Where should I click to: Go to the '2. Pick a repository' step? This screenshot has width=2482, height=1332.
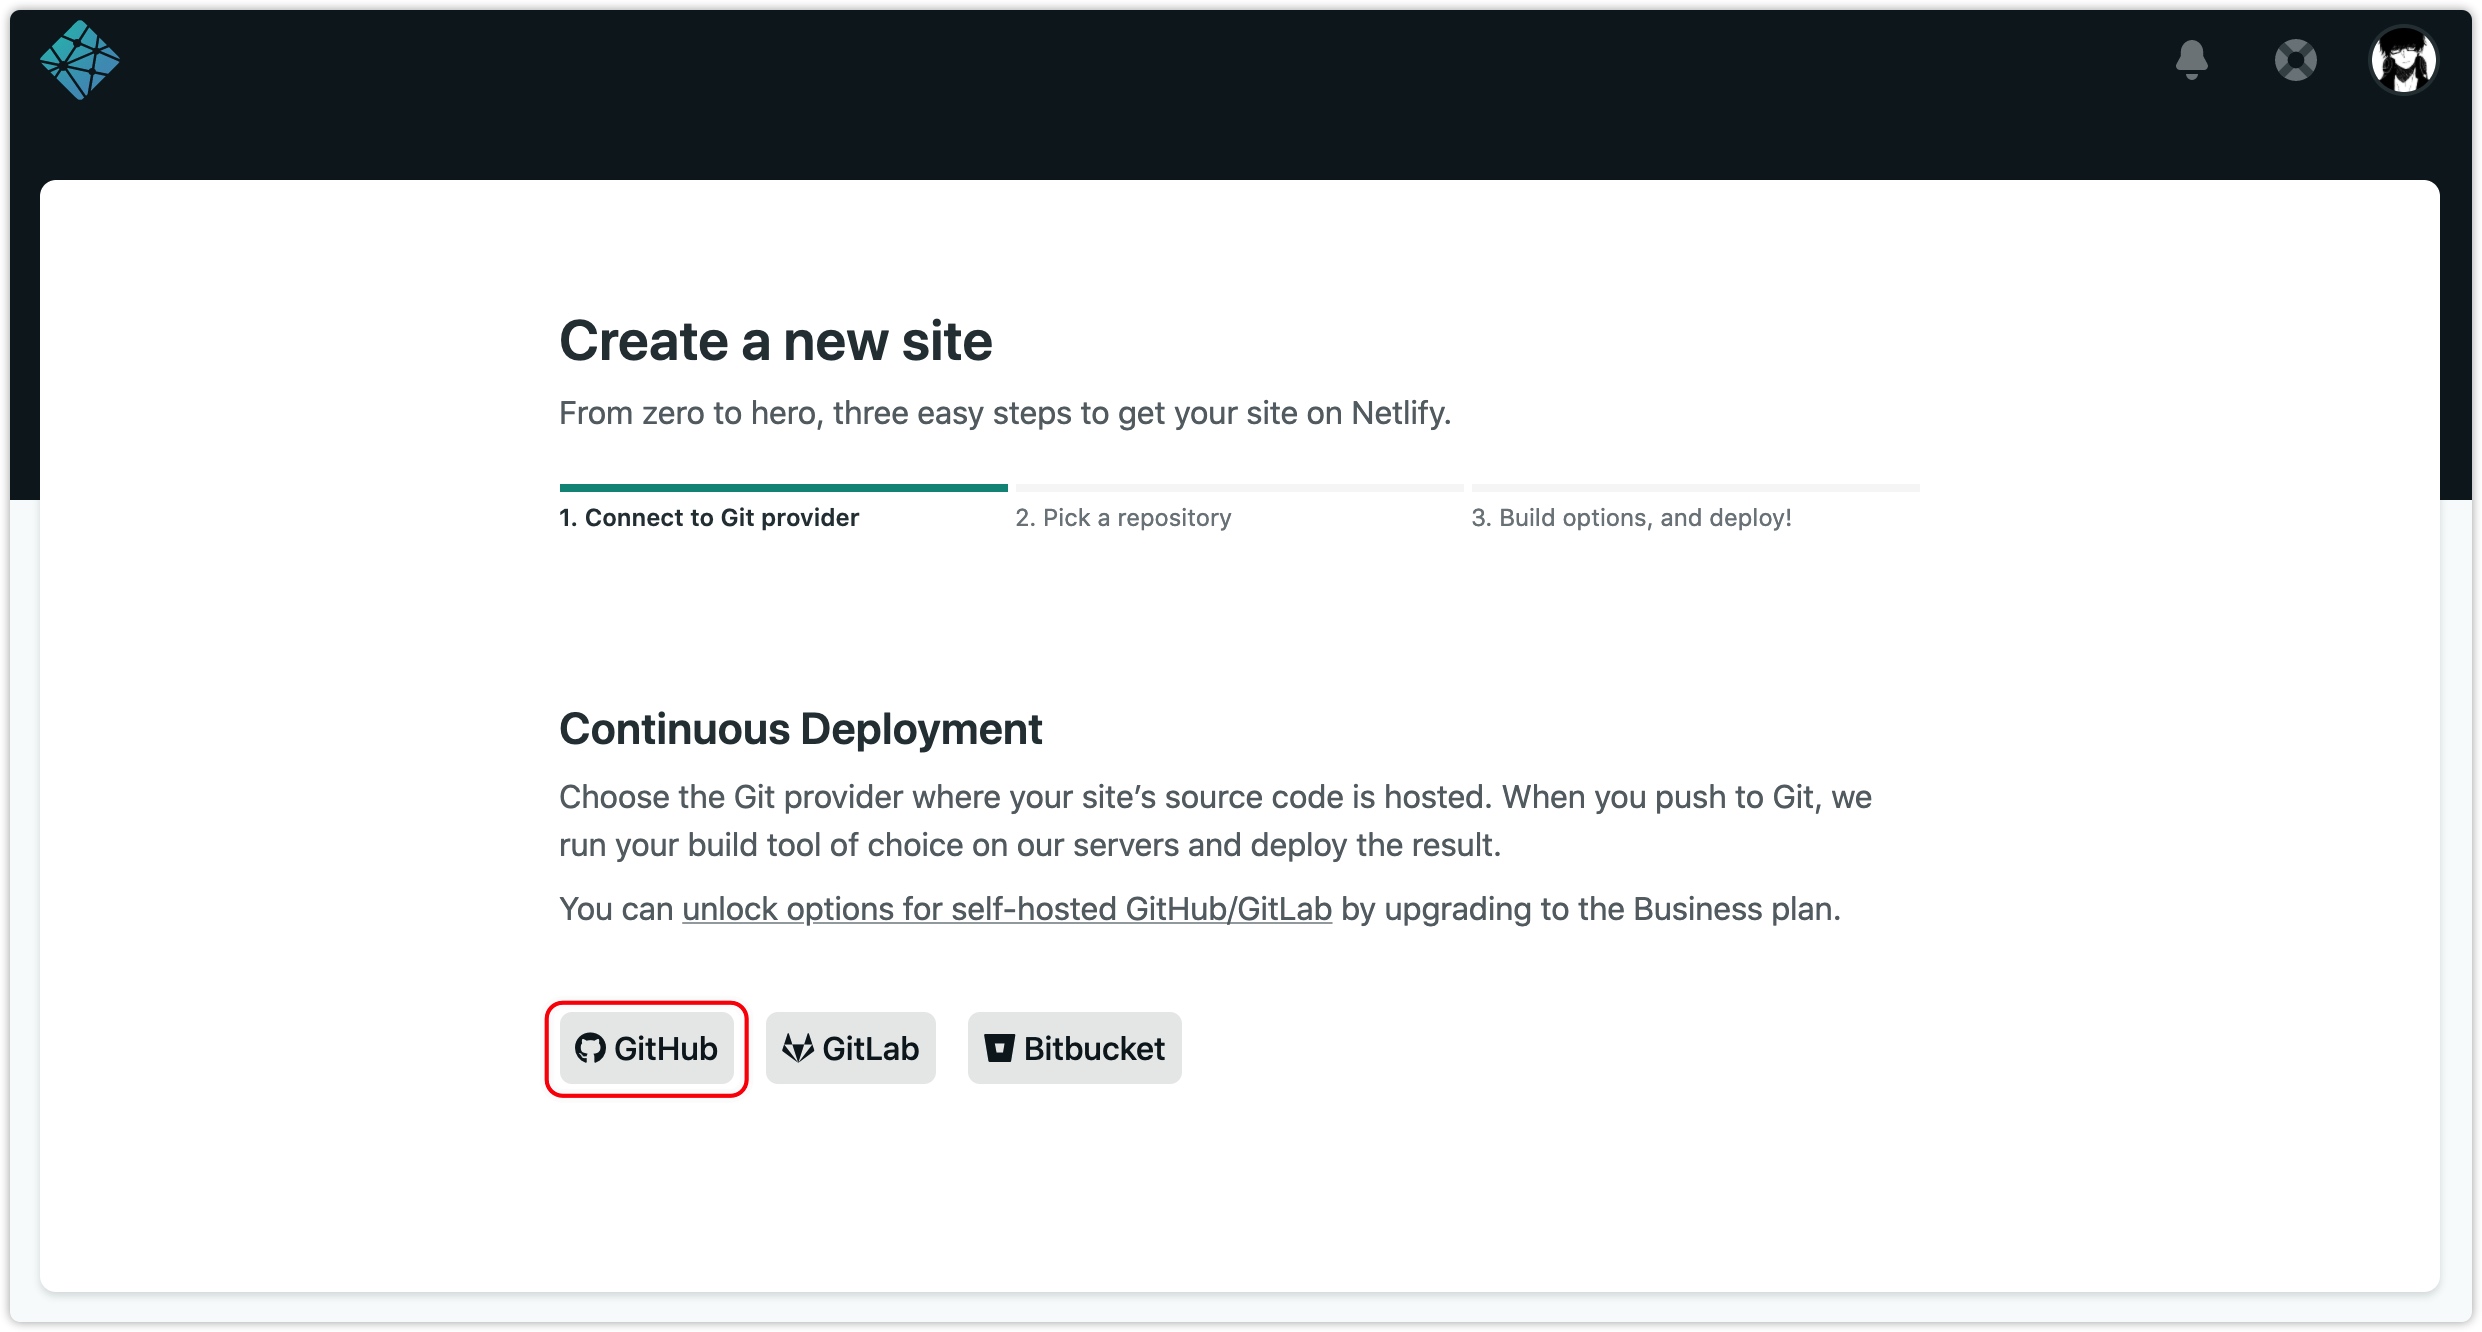click(1123, 517)
